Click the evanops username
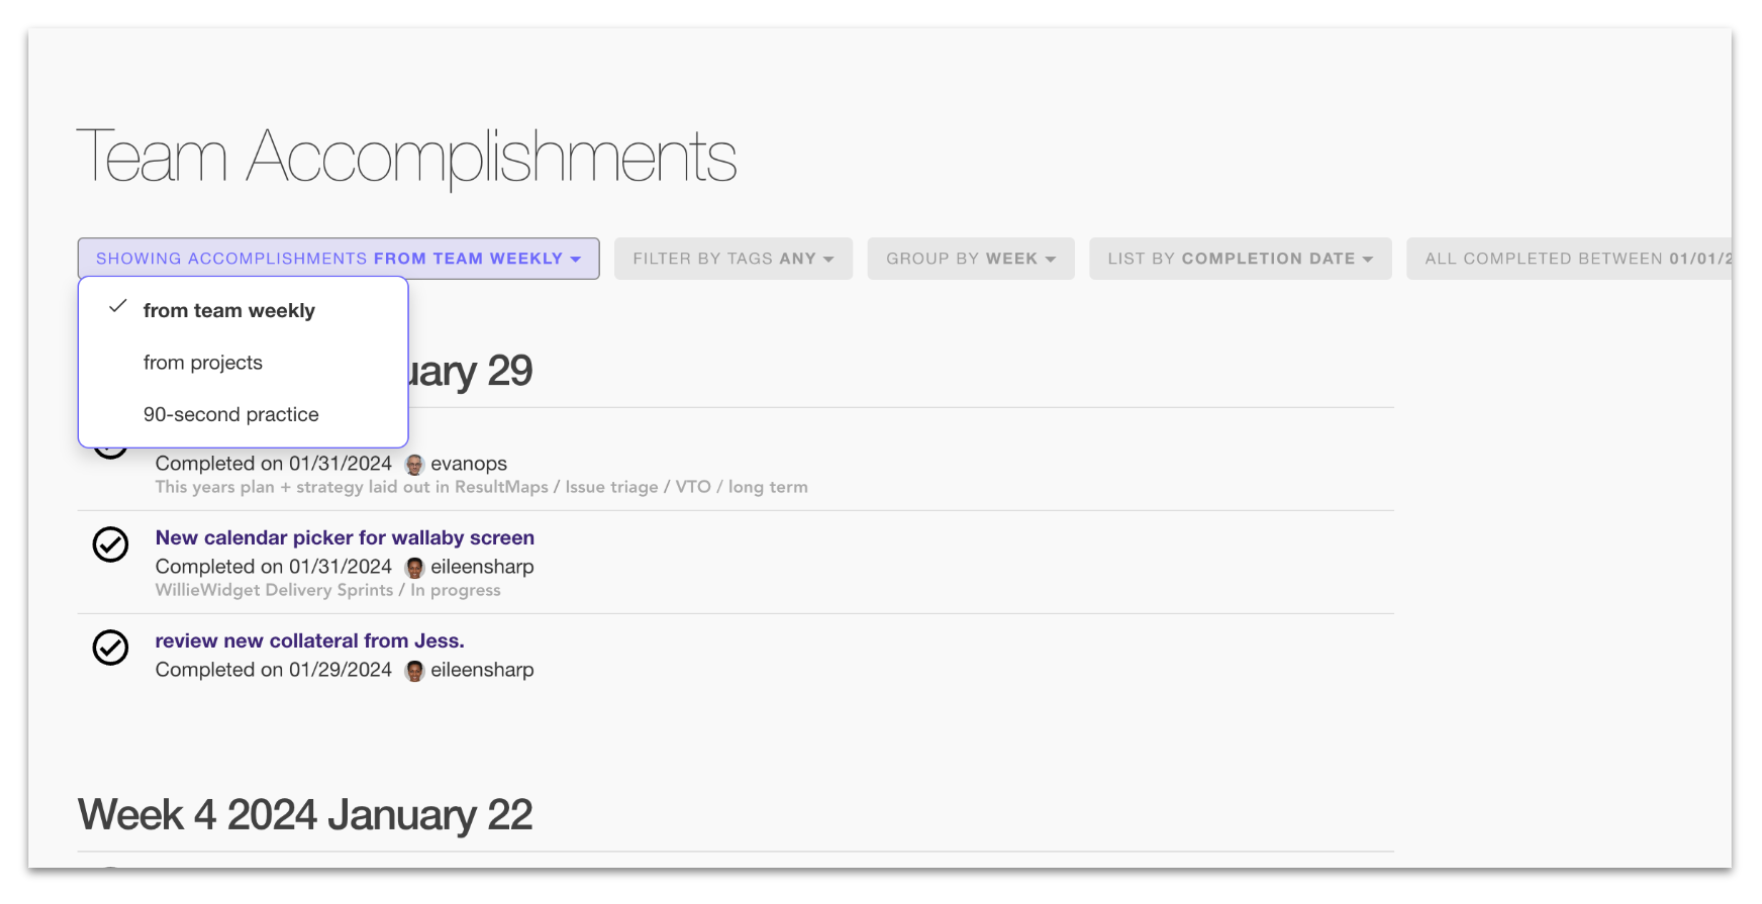This screenshot has height=904, width=1762. [468, 464]
